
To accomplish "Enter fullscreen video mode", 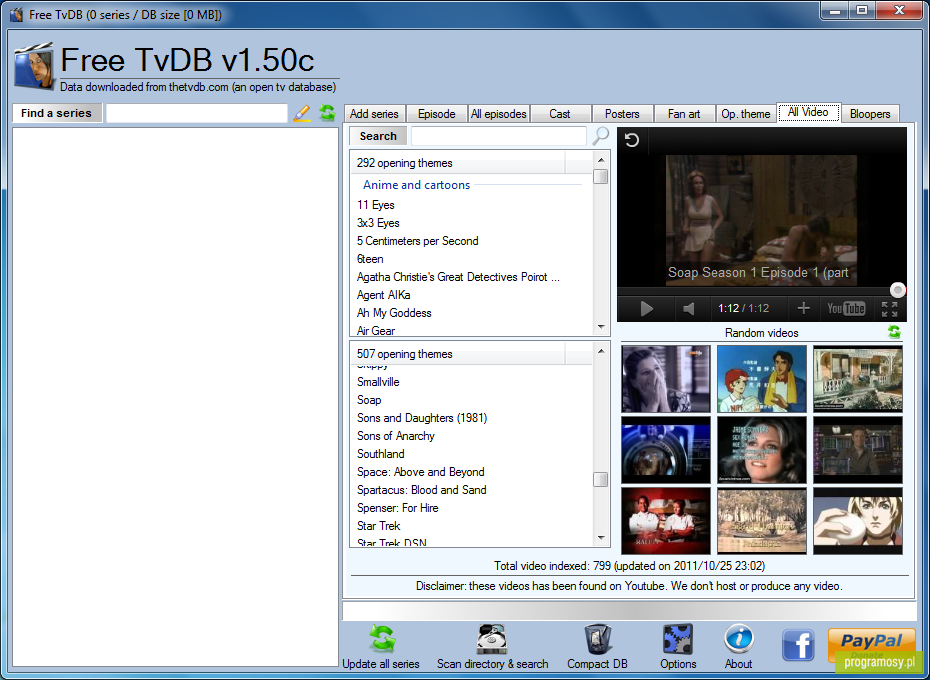I will click(x=889, y=309).
